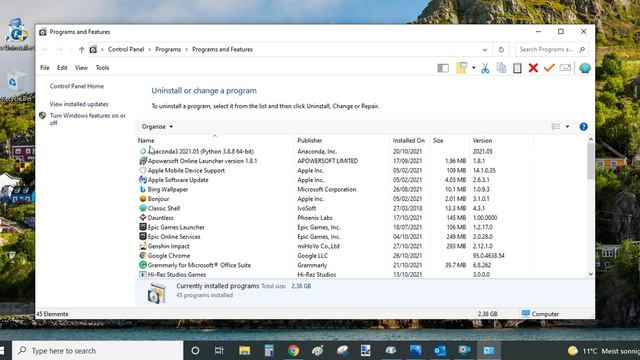The image size is (640, 360).
Task: Open the view options dropdown arrow
Action: pyautogui.click(x=567, y=127)
